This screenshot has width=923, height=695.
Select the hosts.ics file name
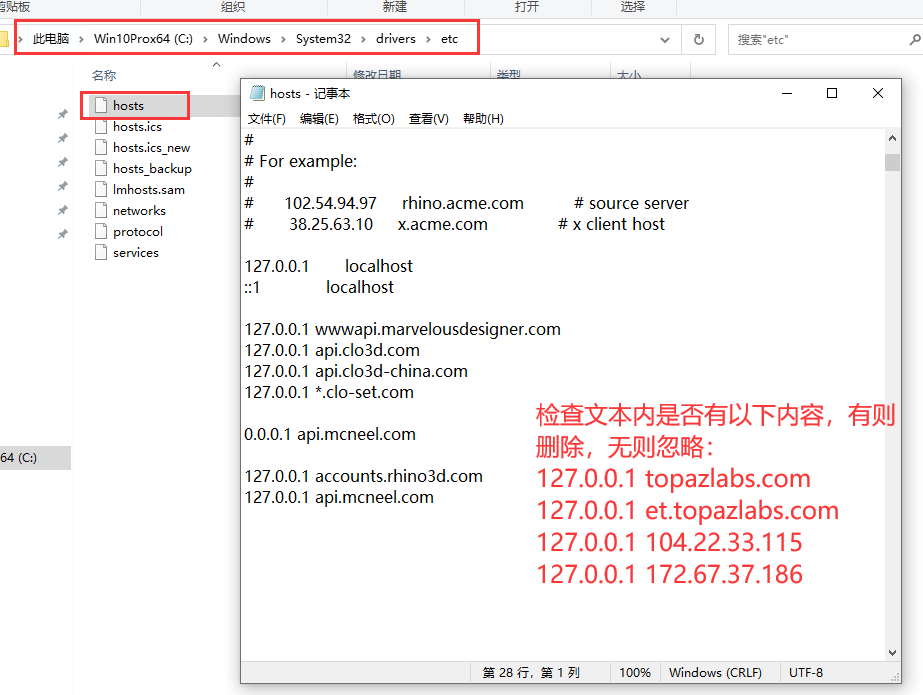click(137, 127)
